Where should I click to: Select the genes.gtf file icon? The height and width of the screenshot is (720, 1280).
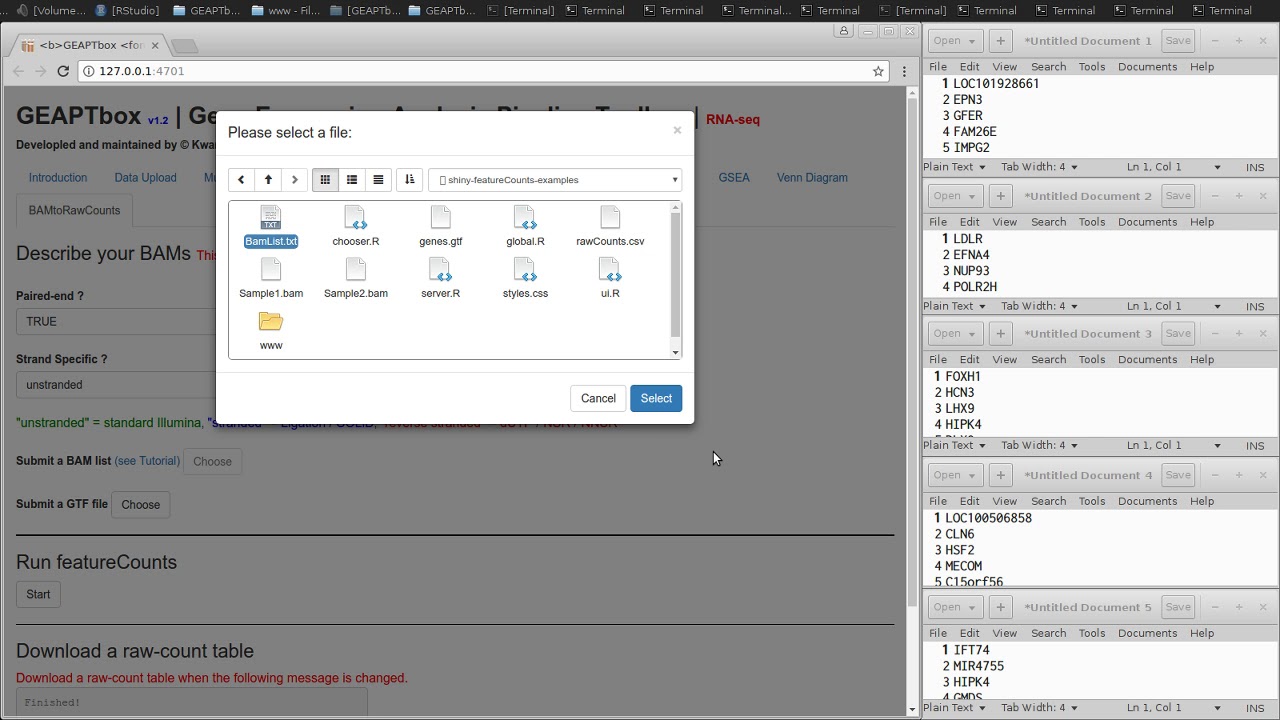coord(441,217)
